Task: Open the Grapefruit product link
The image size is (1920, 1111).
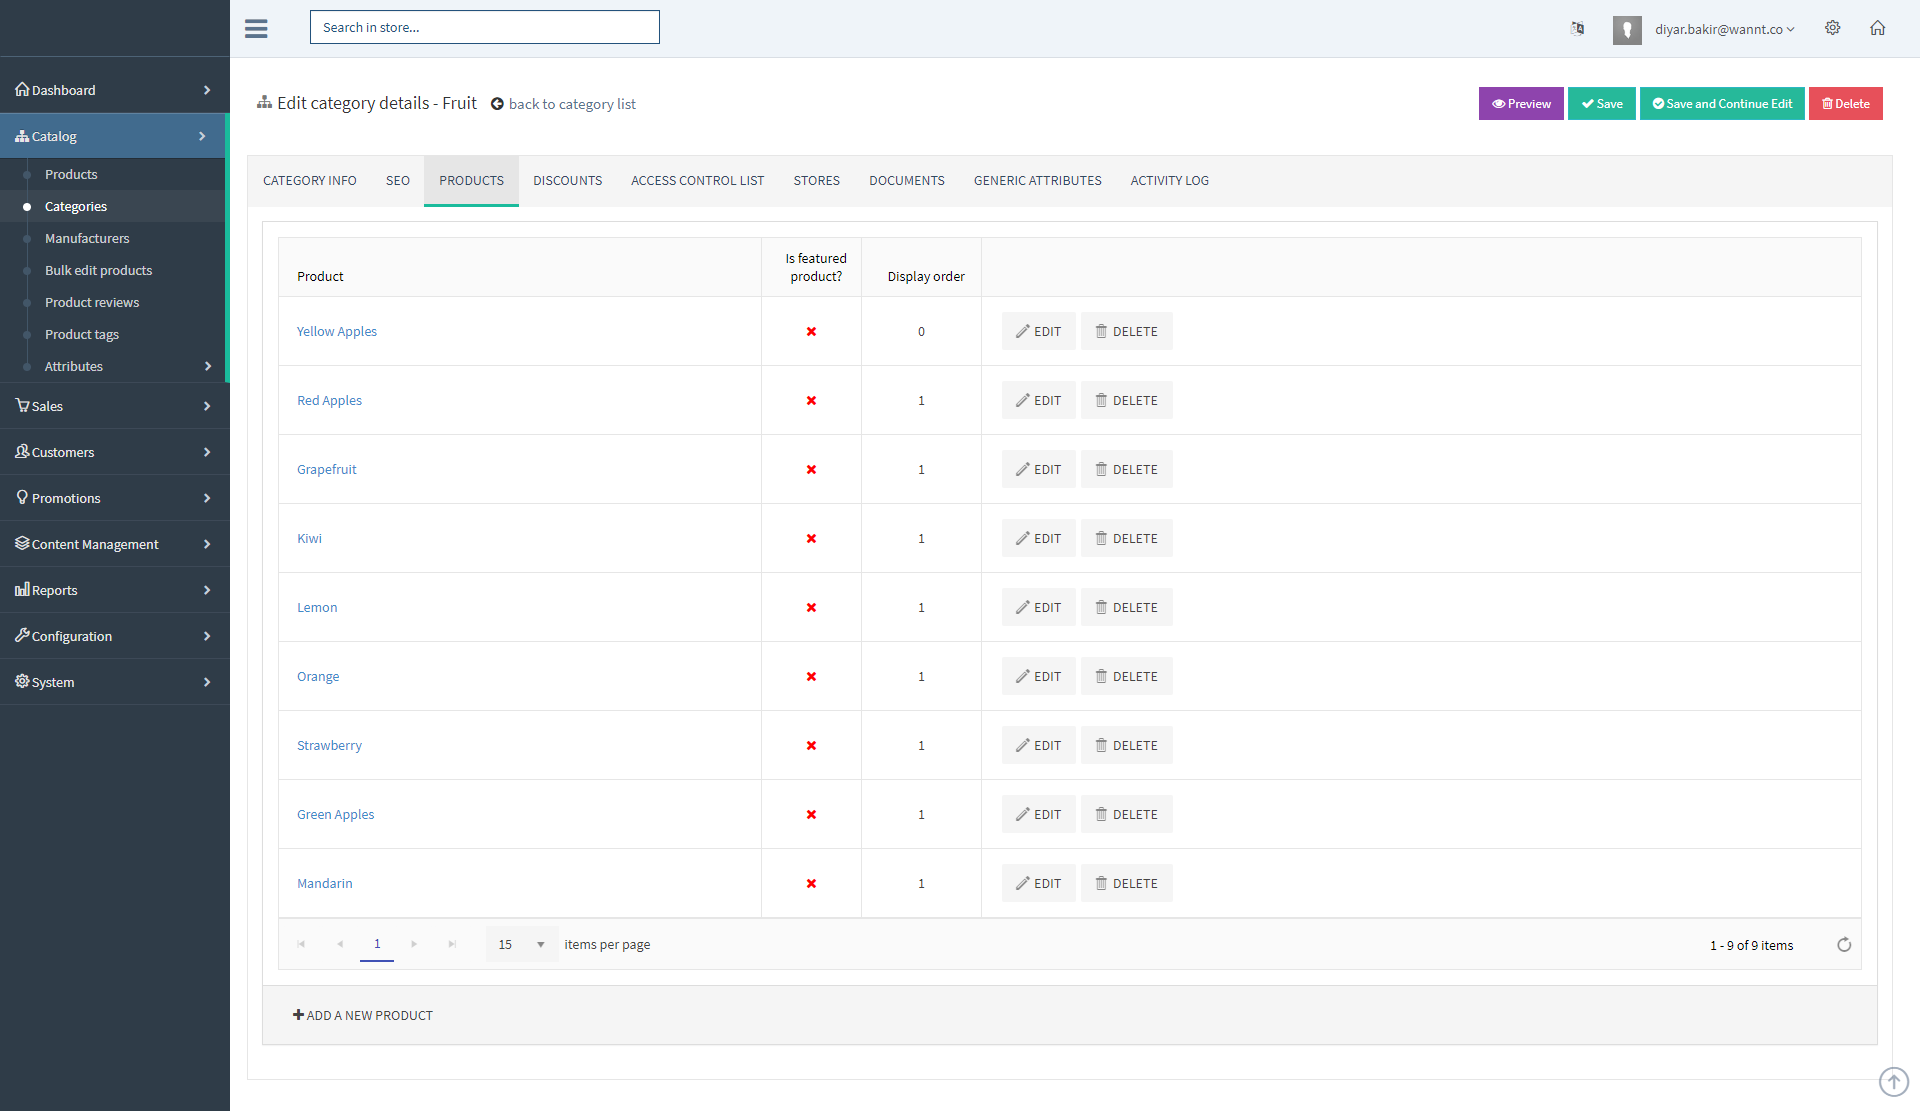Action: (326, 470)
